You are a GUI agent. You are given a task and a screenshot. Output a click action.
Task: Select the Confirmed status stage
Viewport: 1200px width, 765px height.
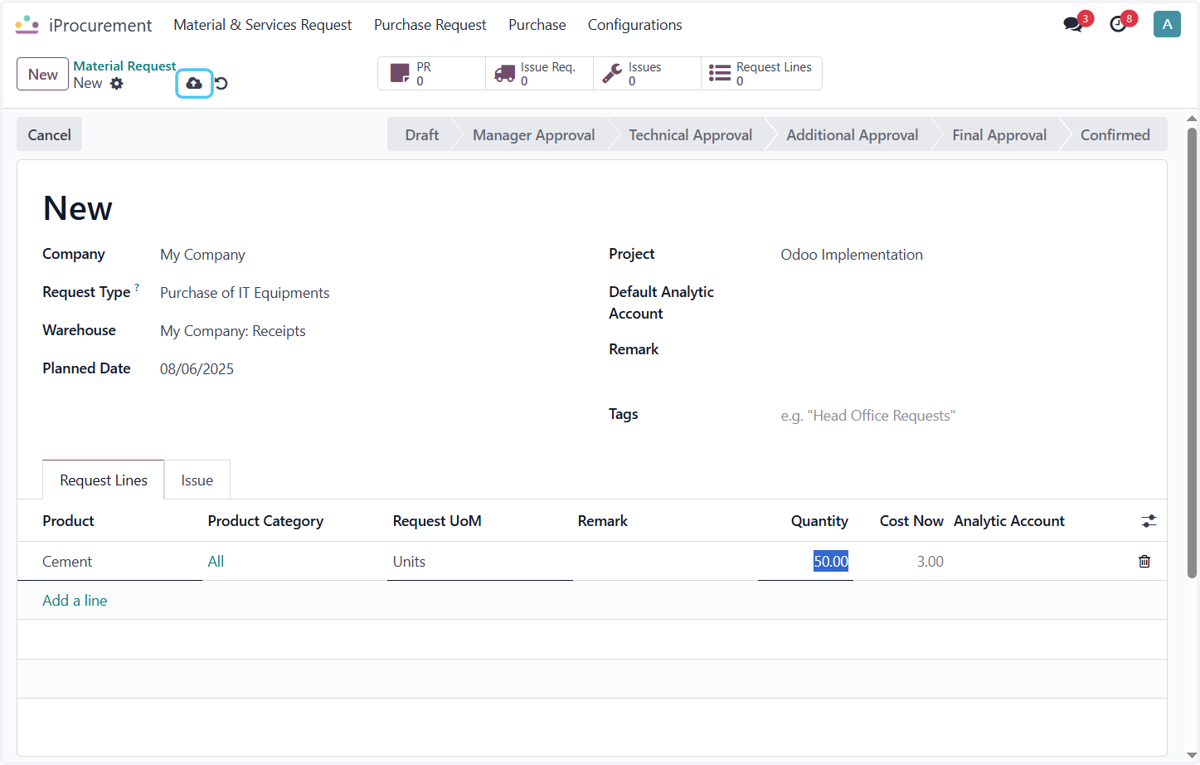(1115, 135)
